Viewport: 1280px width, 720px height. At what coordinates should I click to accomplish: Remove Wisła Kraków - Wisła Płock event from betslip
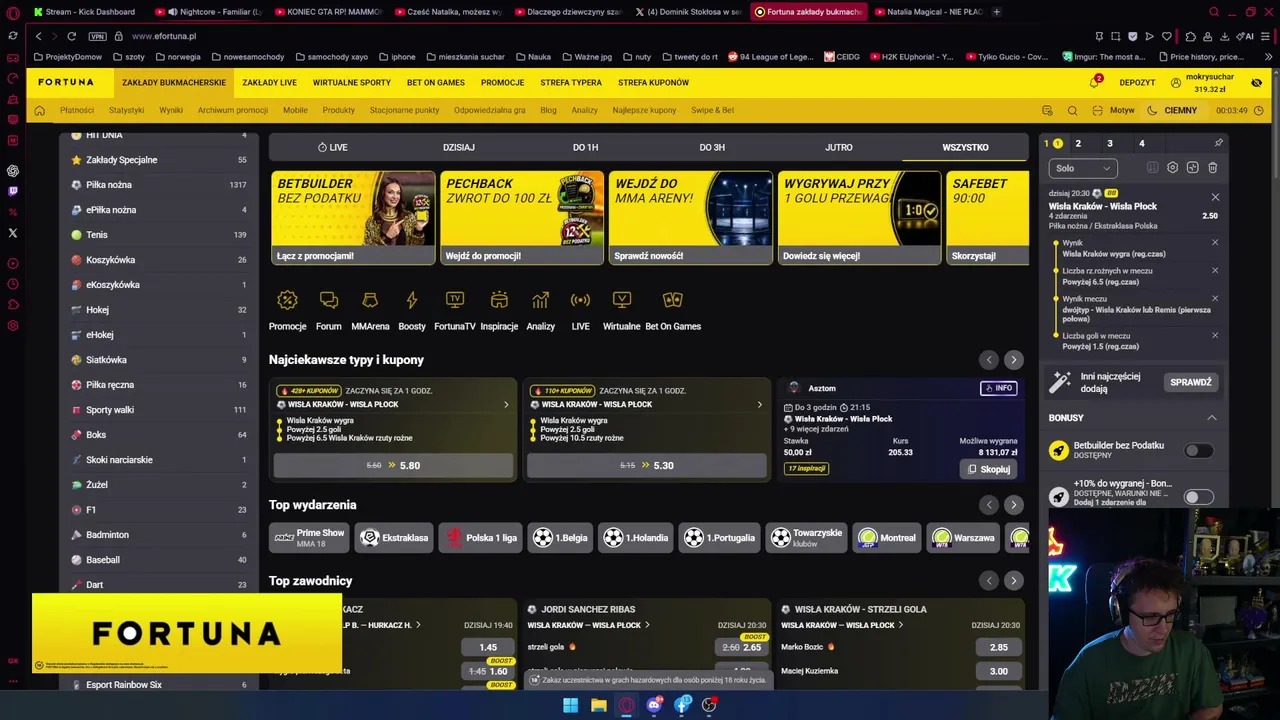[1215, 197]
